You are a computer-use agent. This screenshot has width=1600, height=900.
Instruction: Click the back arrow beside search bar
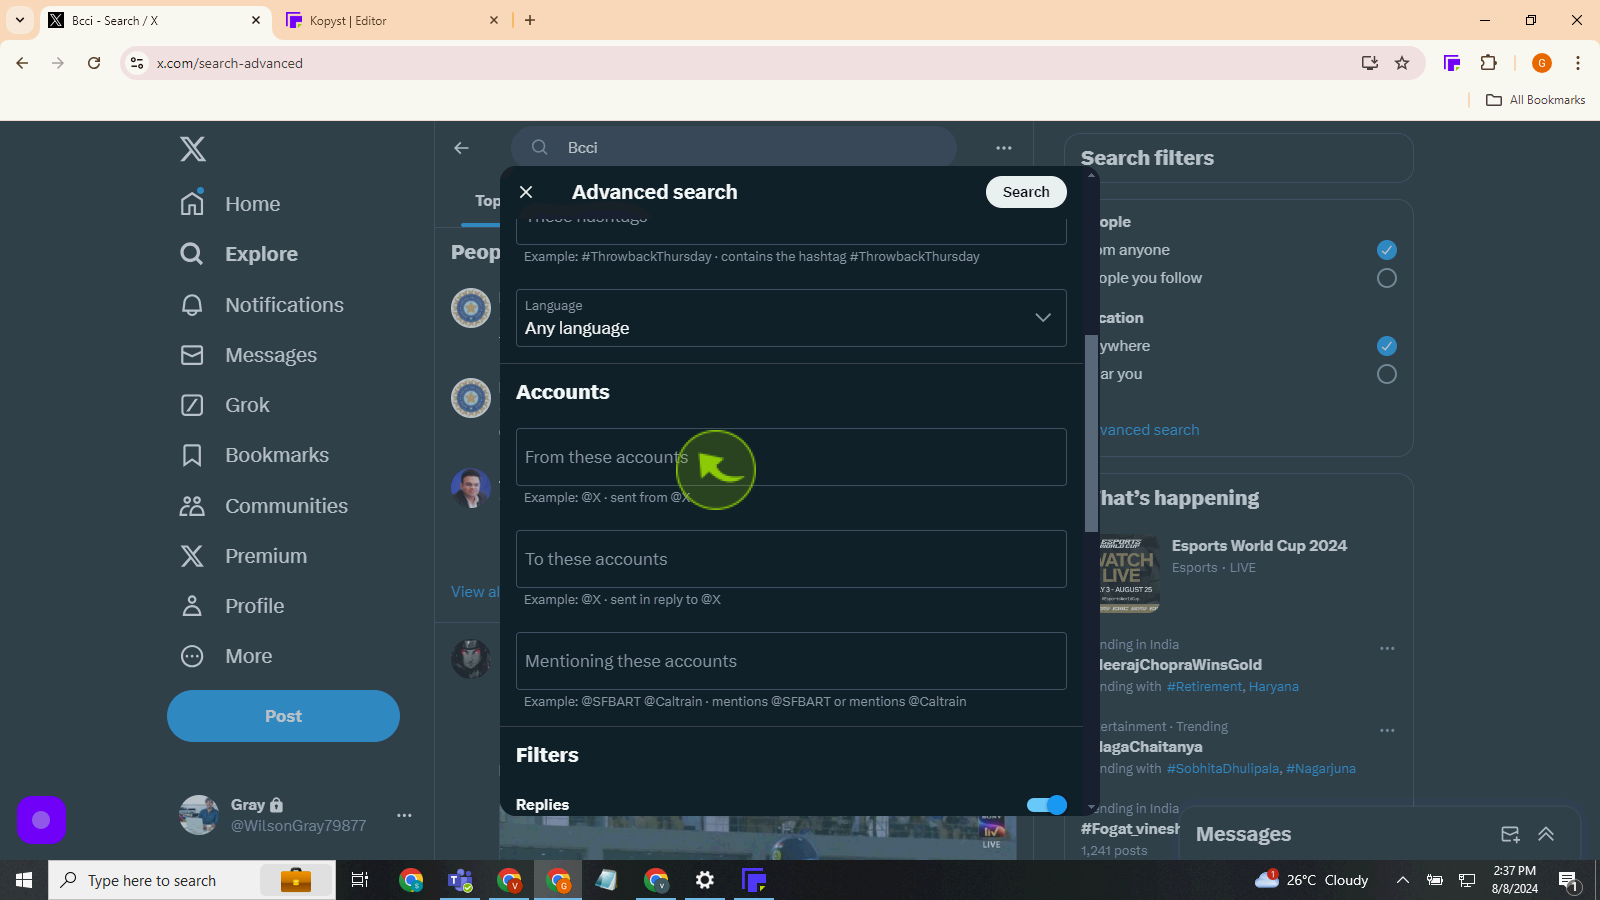coord(461,148)
